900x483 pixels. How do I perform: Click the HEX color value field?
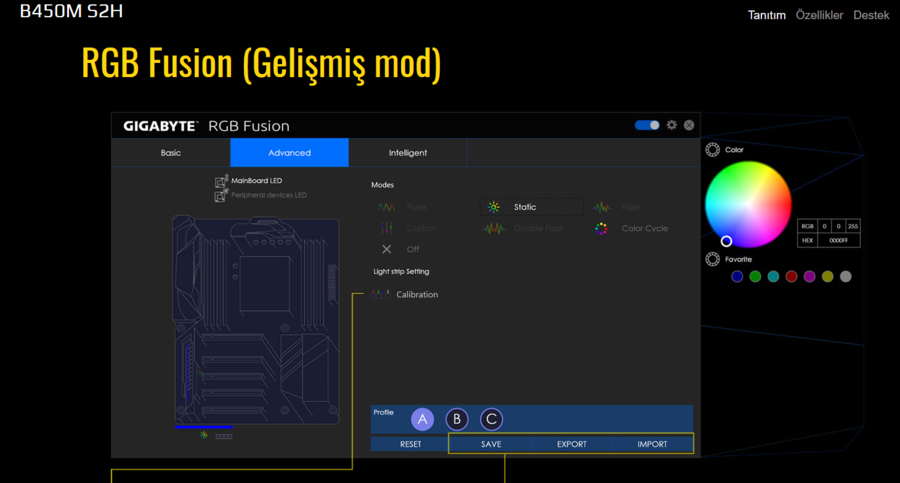839,241
